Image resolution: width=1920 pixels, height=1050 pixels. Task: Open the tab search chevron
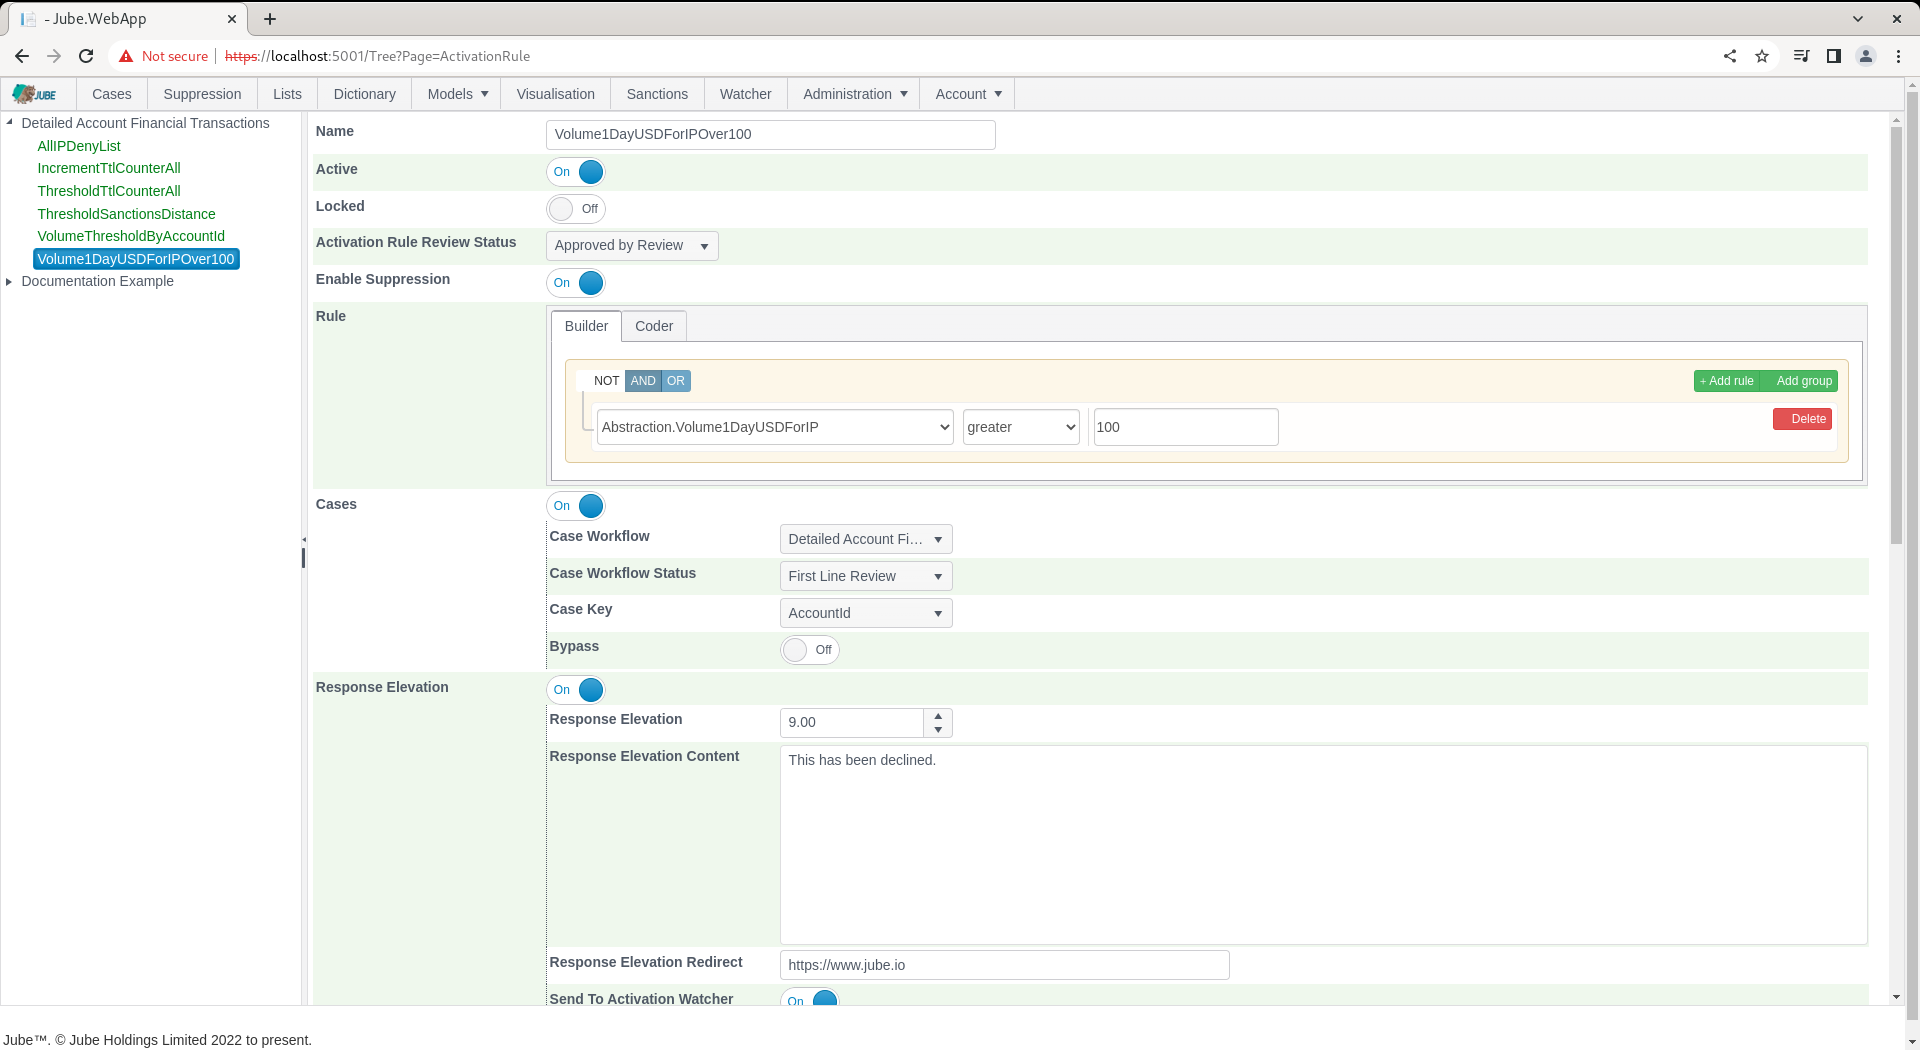coord(1858,19)
